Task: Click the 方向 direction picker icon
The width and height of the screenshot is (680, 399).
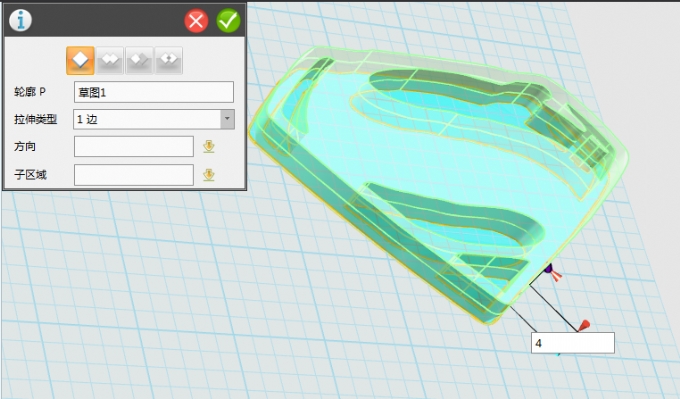Action: point(209,147)
